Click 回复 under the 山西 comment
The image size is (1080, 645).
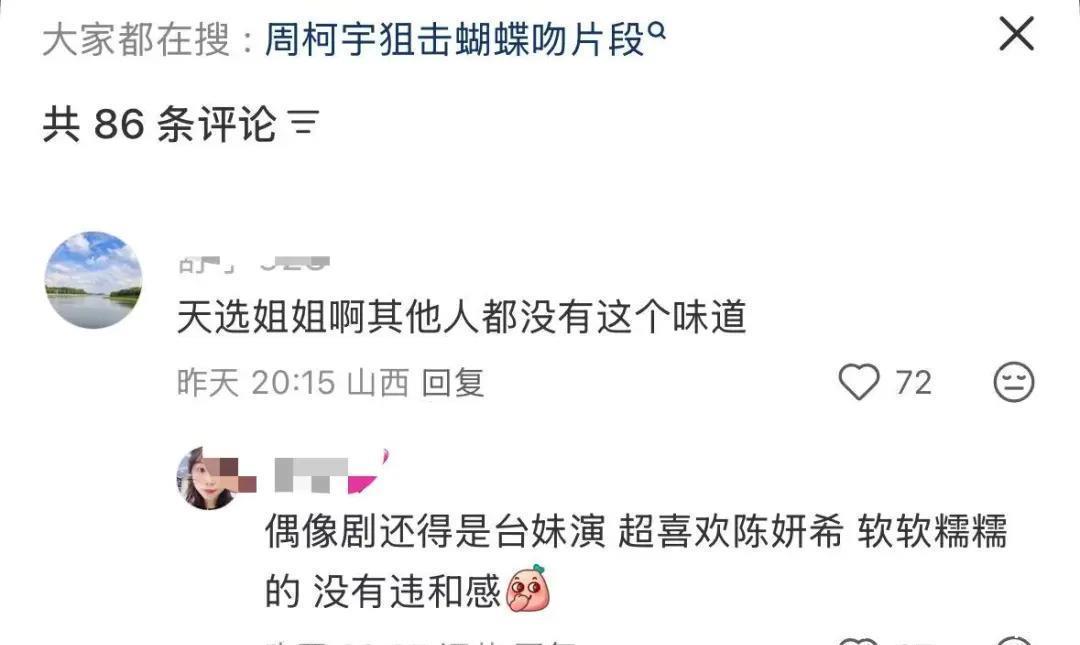(453, 382)
